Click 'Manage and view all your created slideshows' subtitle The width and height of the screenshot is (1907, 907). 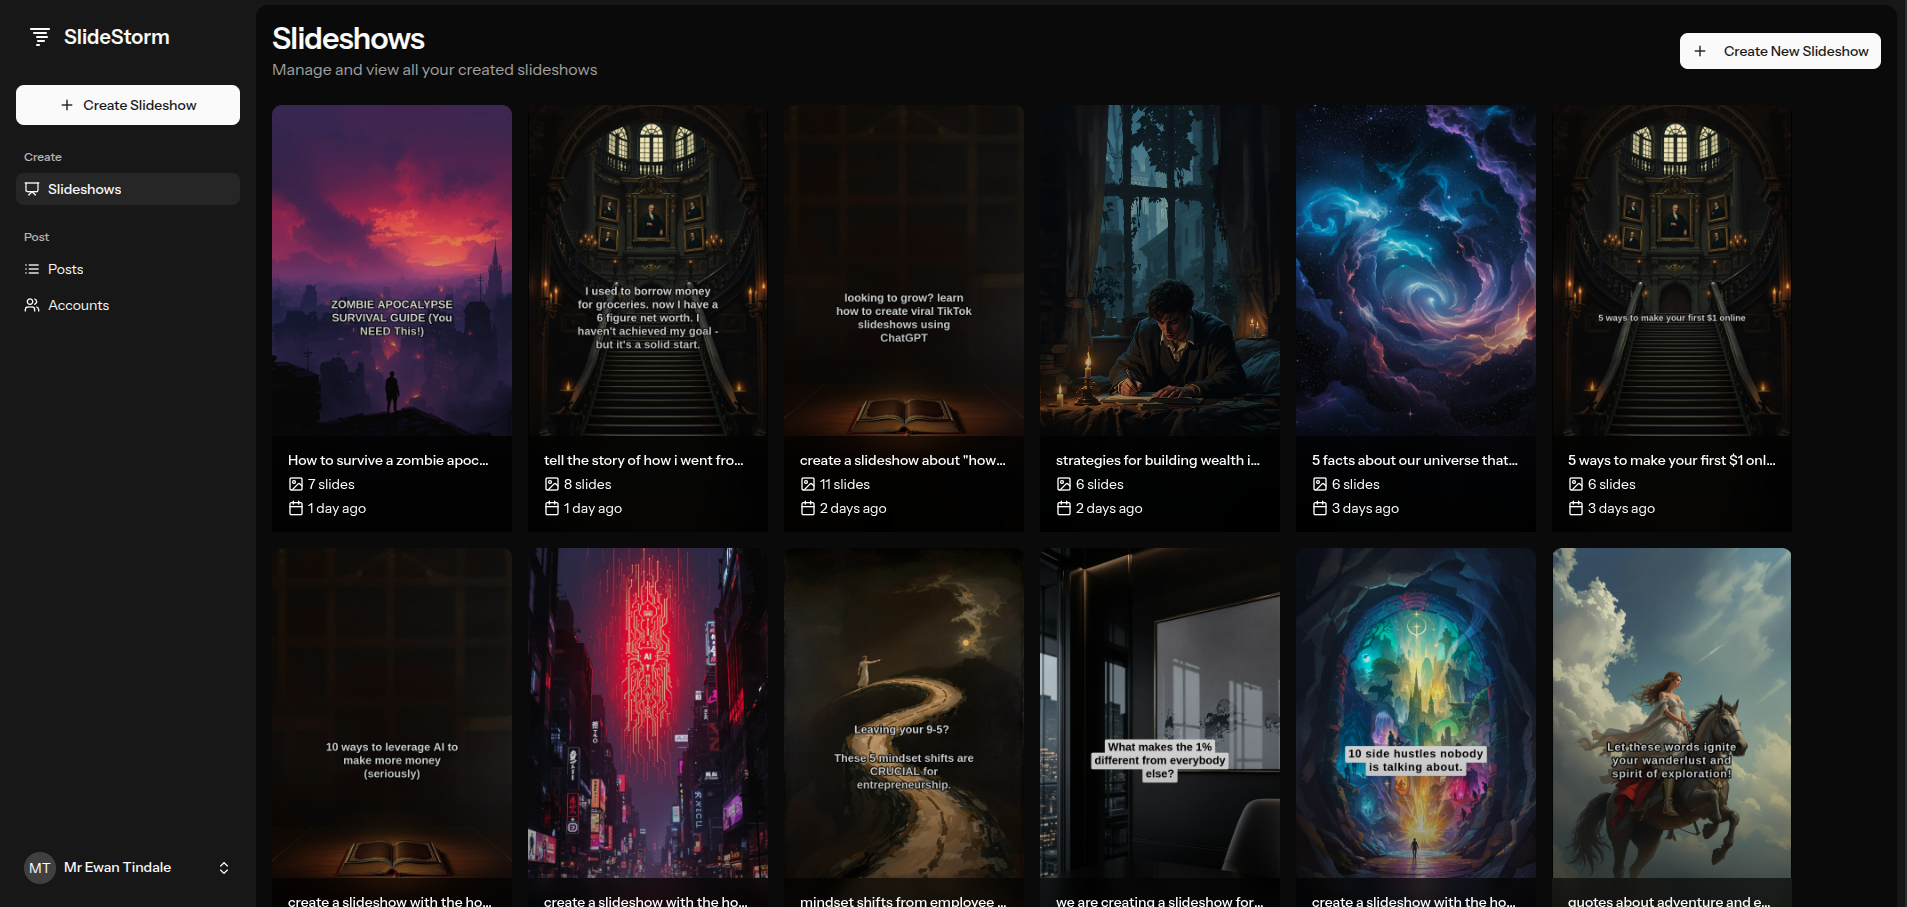click(435, 70)
